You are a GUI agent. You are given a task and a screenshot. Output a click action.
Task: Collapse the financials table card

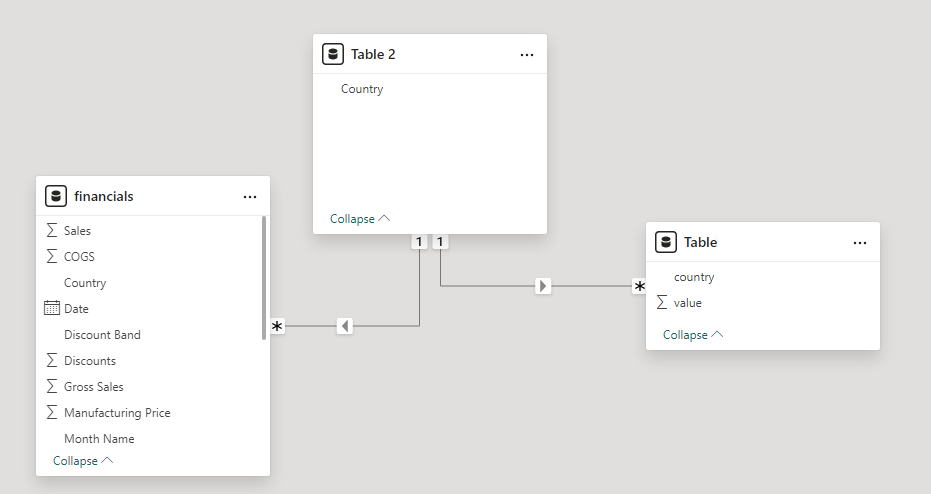click(x=83, y=461)
